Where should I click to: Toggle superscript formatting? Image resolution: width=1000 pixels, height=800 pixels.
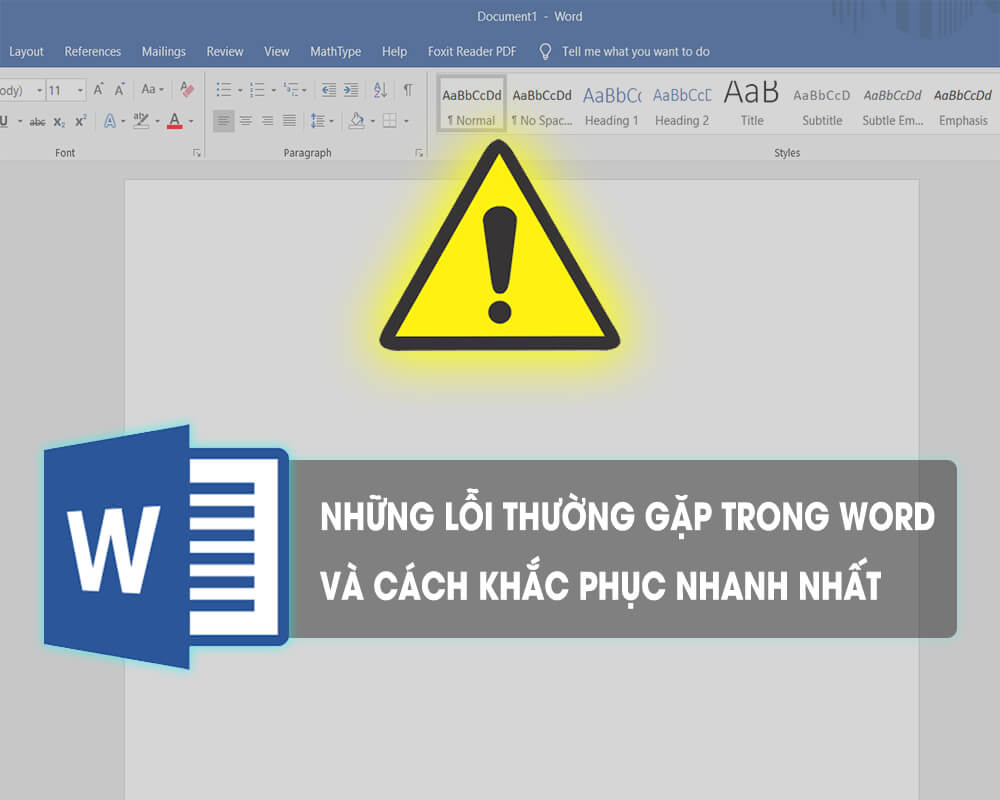coord(80,121)
